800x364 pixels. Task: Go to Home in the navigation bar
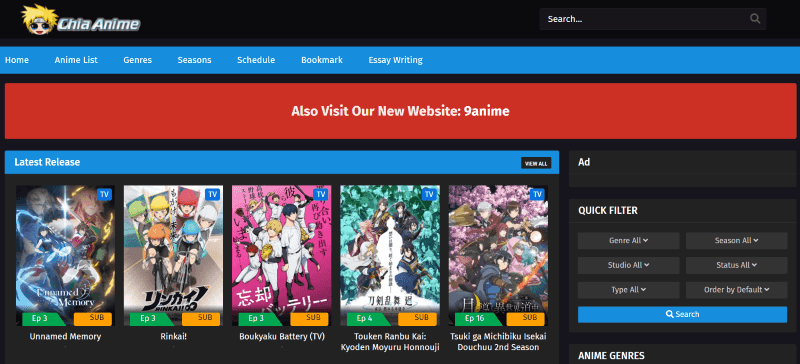[x=17, y=60]
